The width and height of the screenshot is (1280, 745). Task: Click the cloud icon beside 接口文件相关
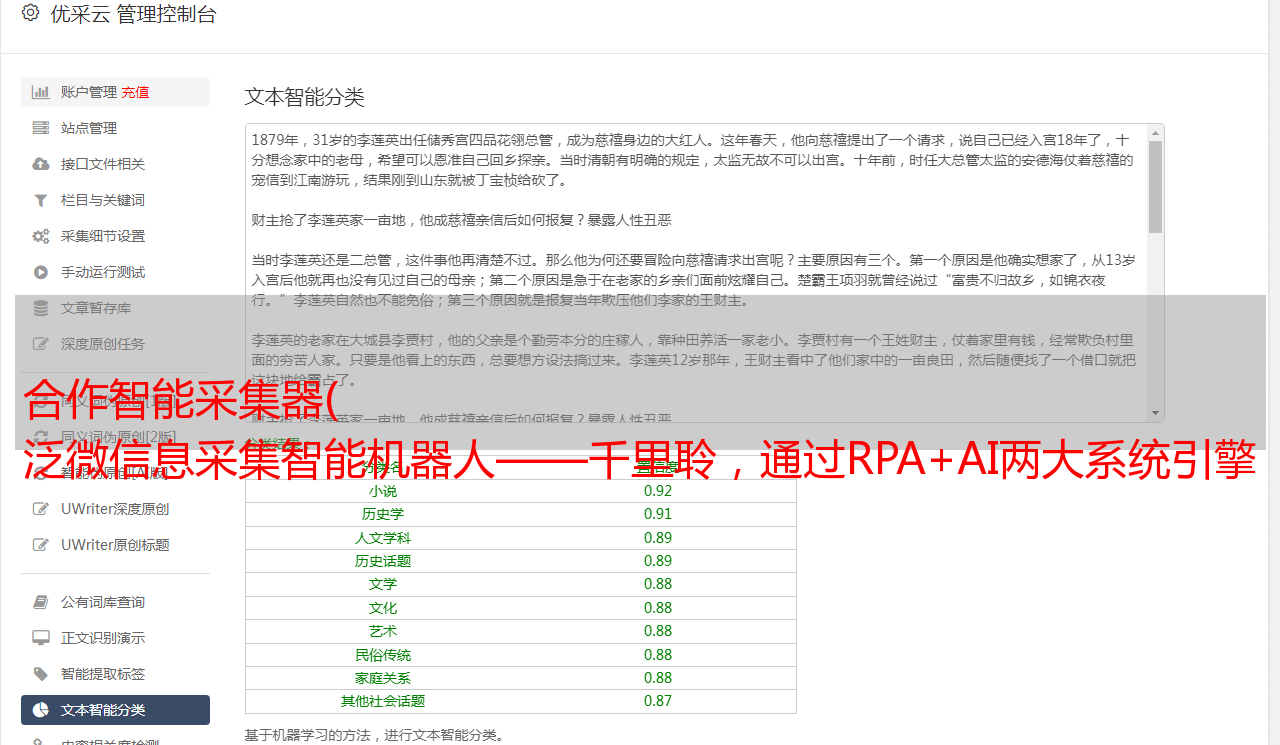coord(41,164)
